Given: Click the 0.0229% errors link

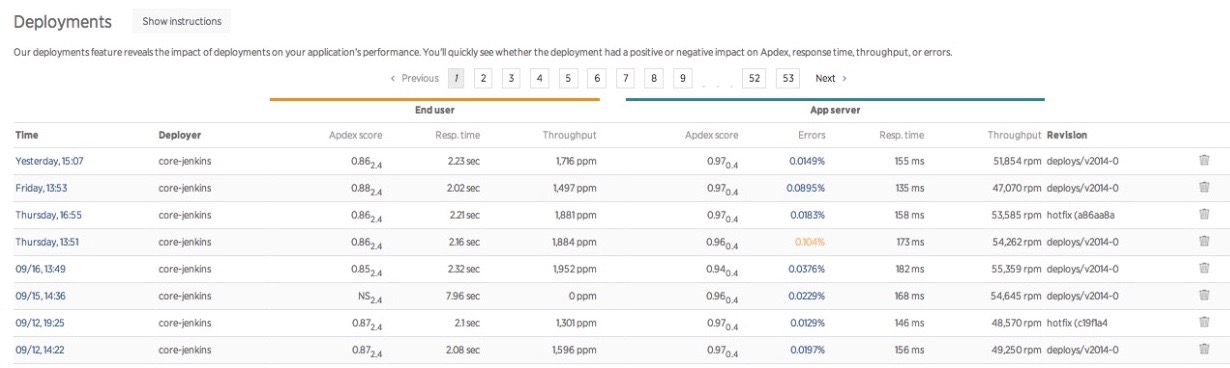Looking at the screenshot, I should (806, 296).
